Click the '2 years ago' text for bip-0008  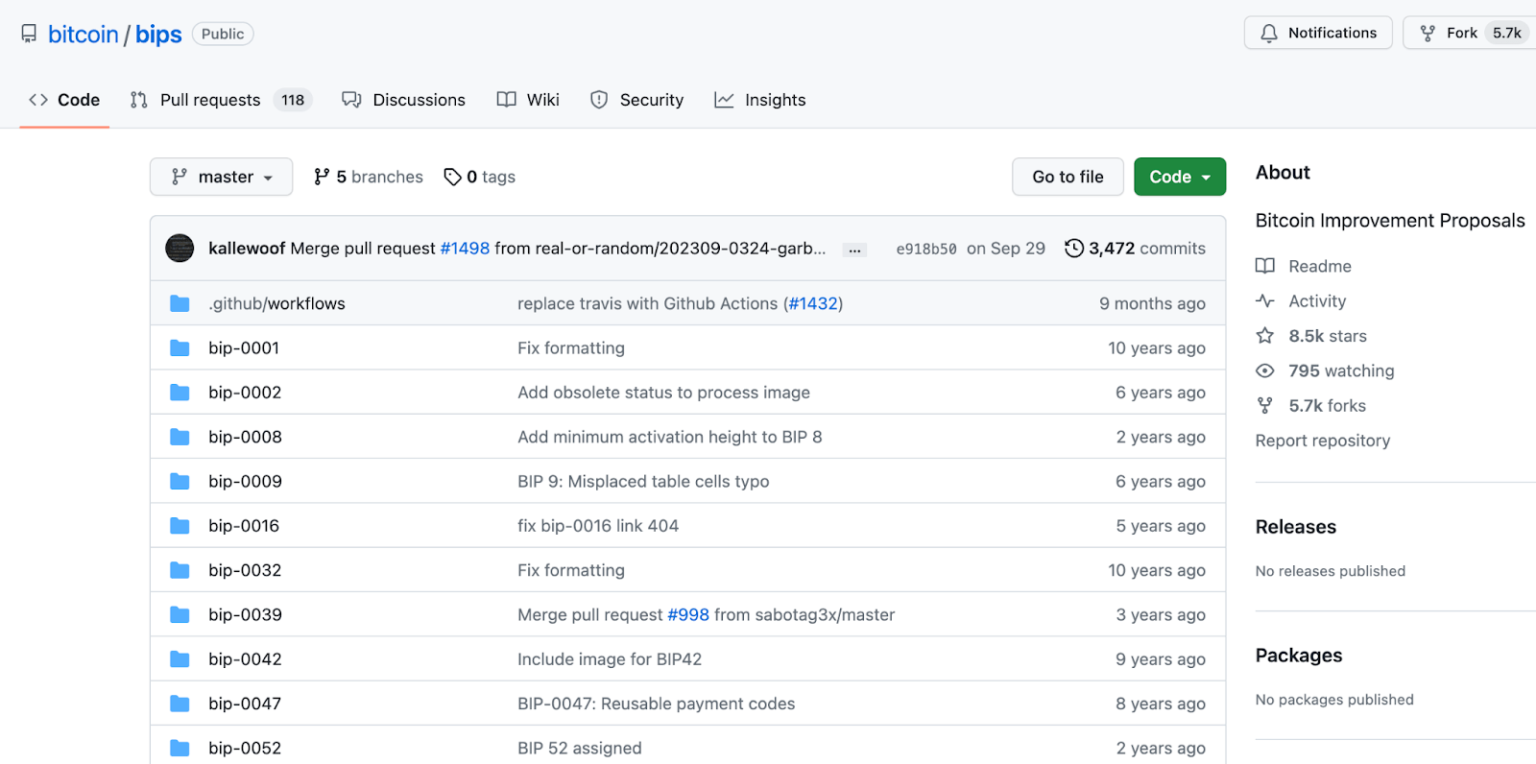click(1161, 437)
